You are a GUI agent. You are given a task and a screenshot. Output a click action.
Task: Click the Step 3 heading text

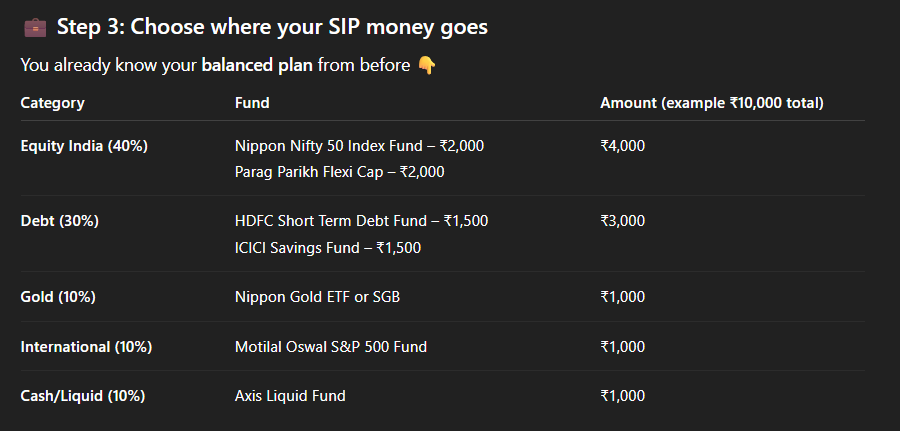click(x=272, y=27)
